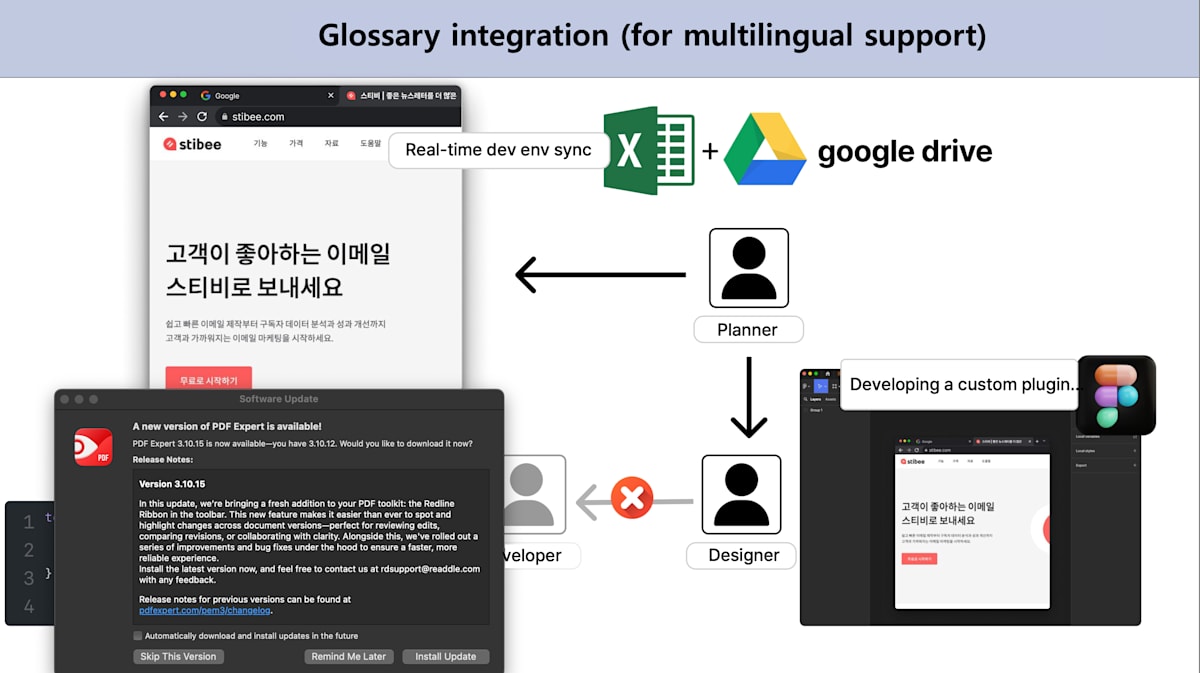Enable automatically download and install updates
1200x673 pixels.
(x=138, y=636)
